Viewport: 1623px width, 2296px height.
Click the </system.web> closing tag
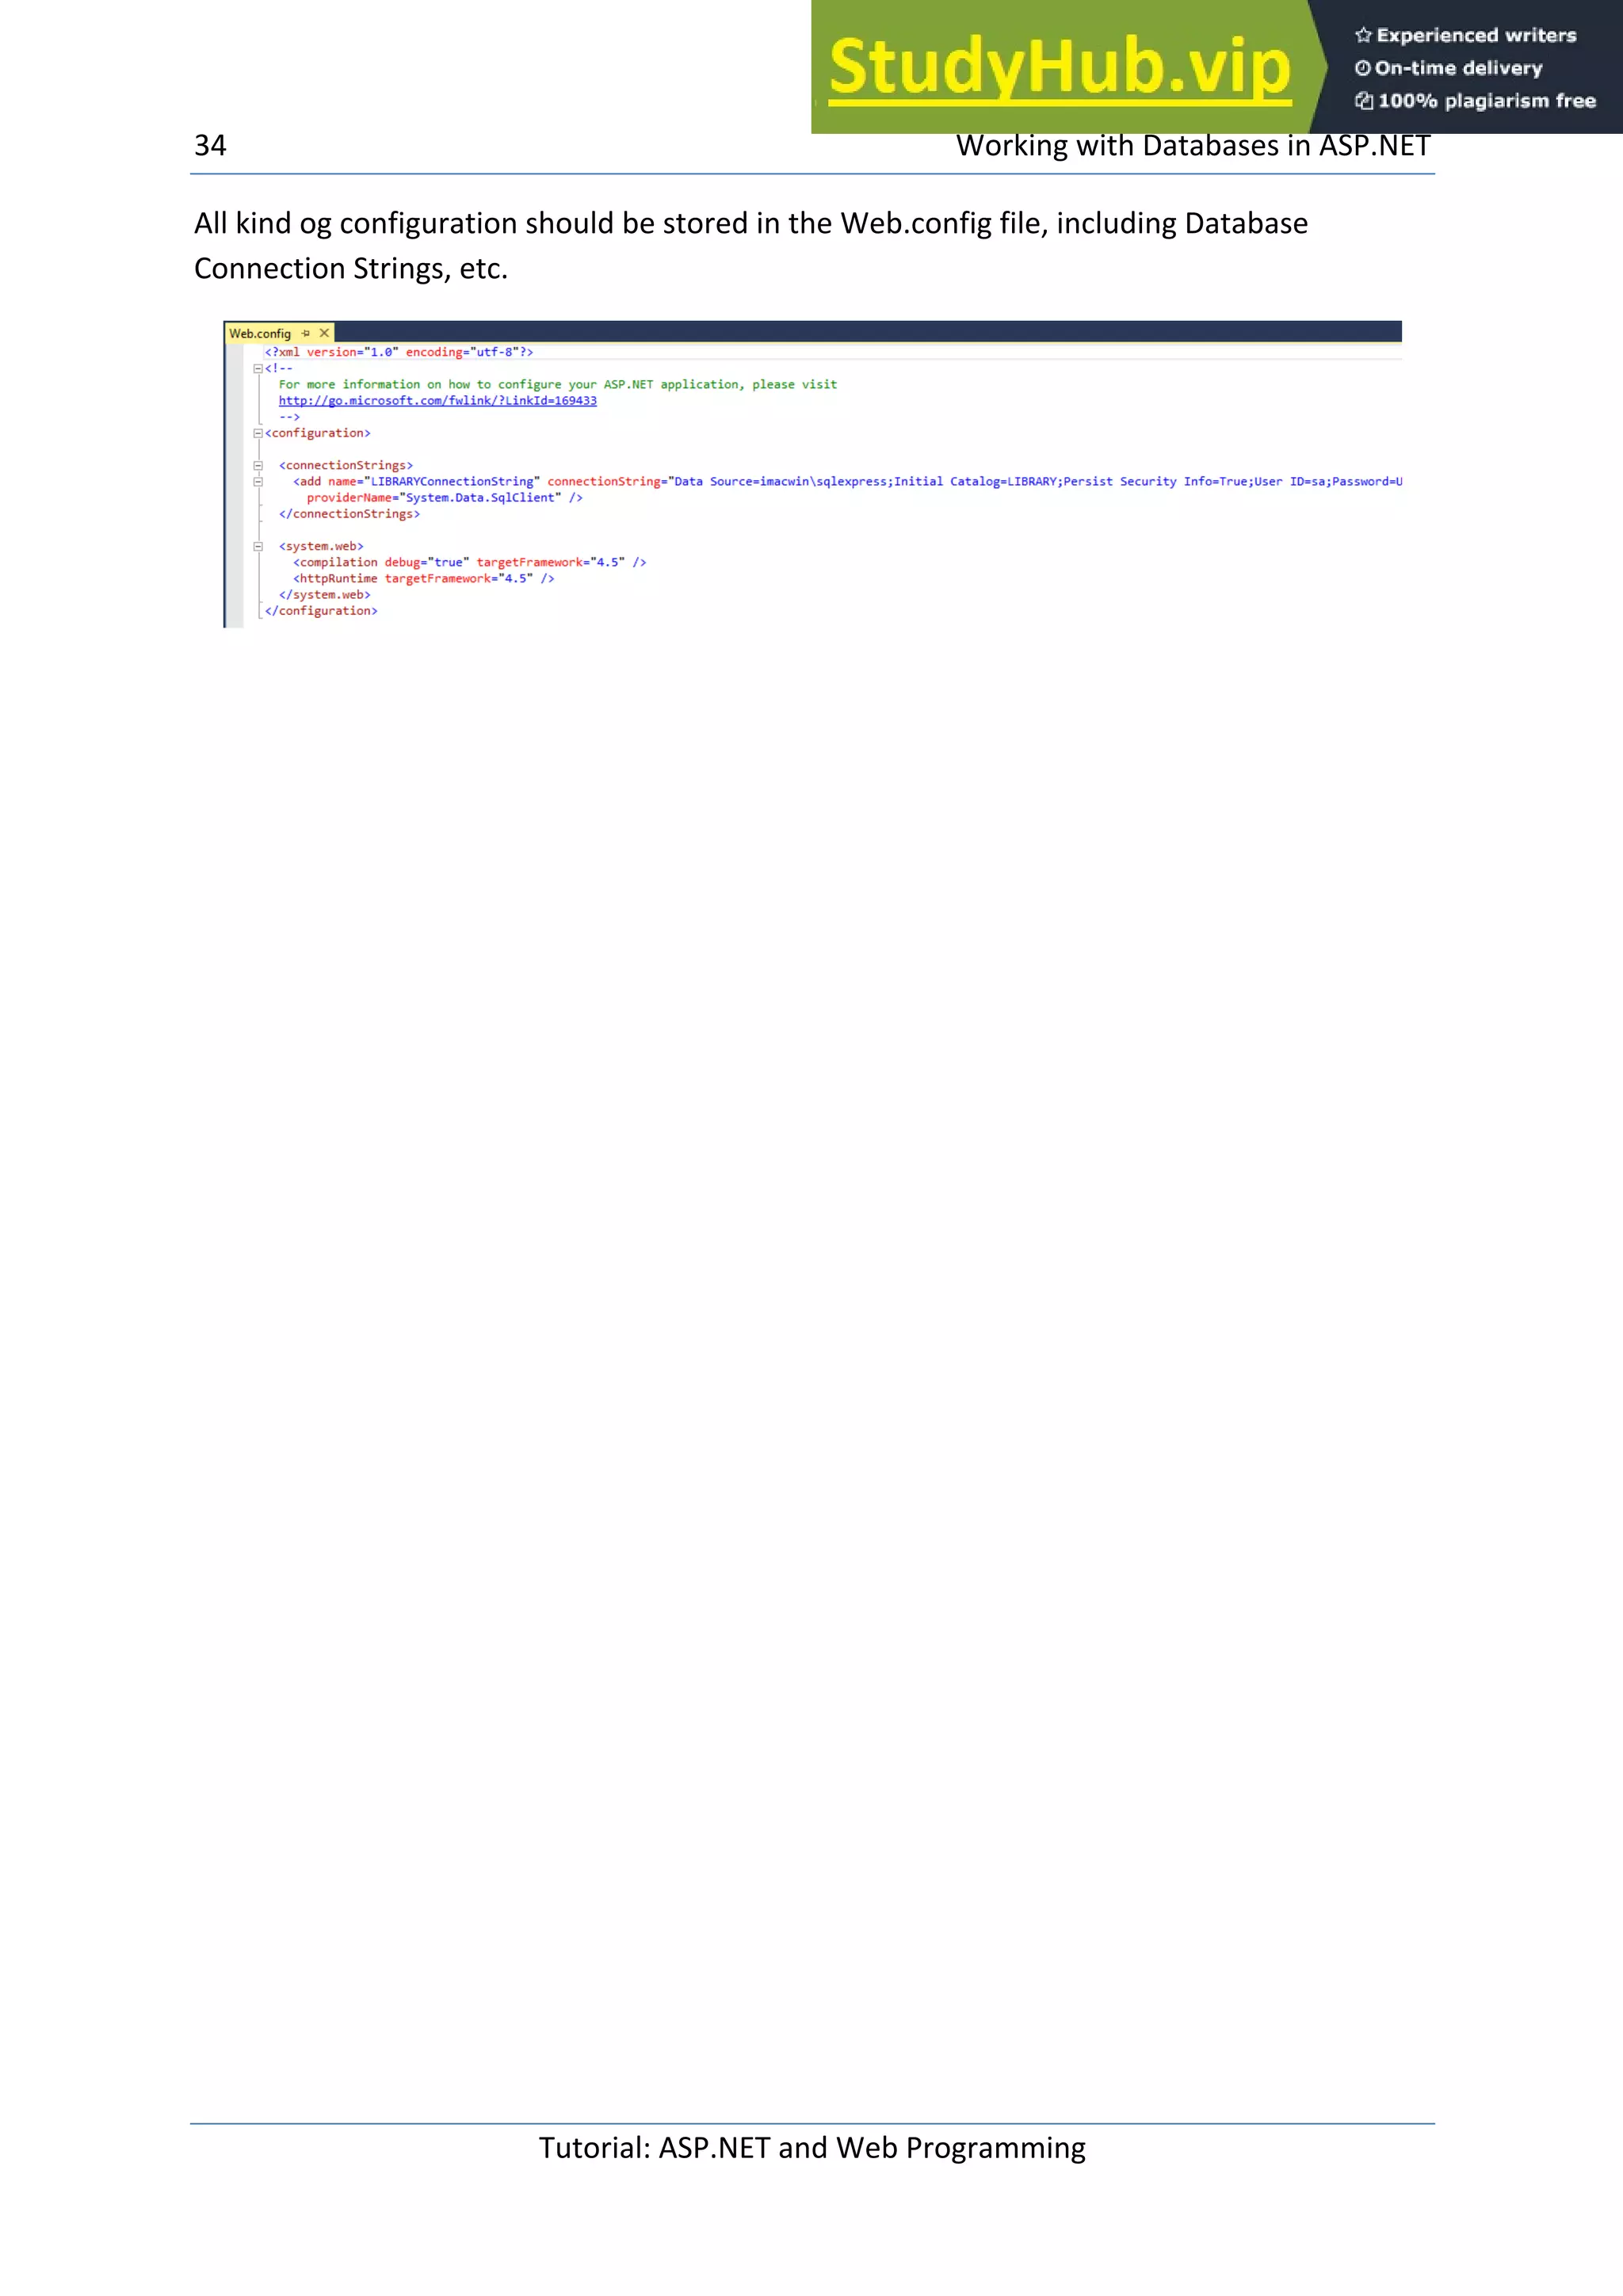[x=324, y=595]
